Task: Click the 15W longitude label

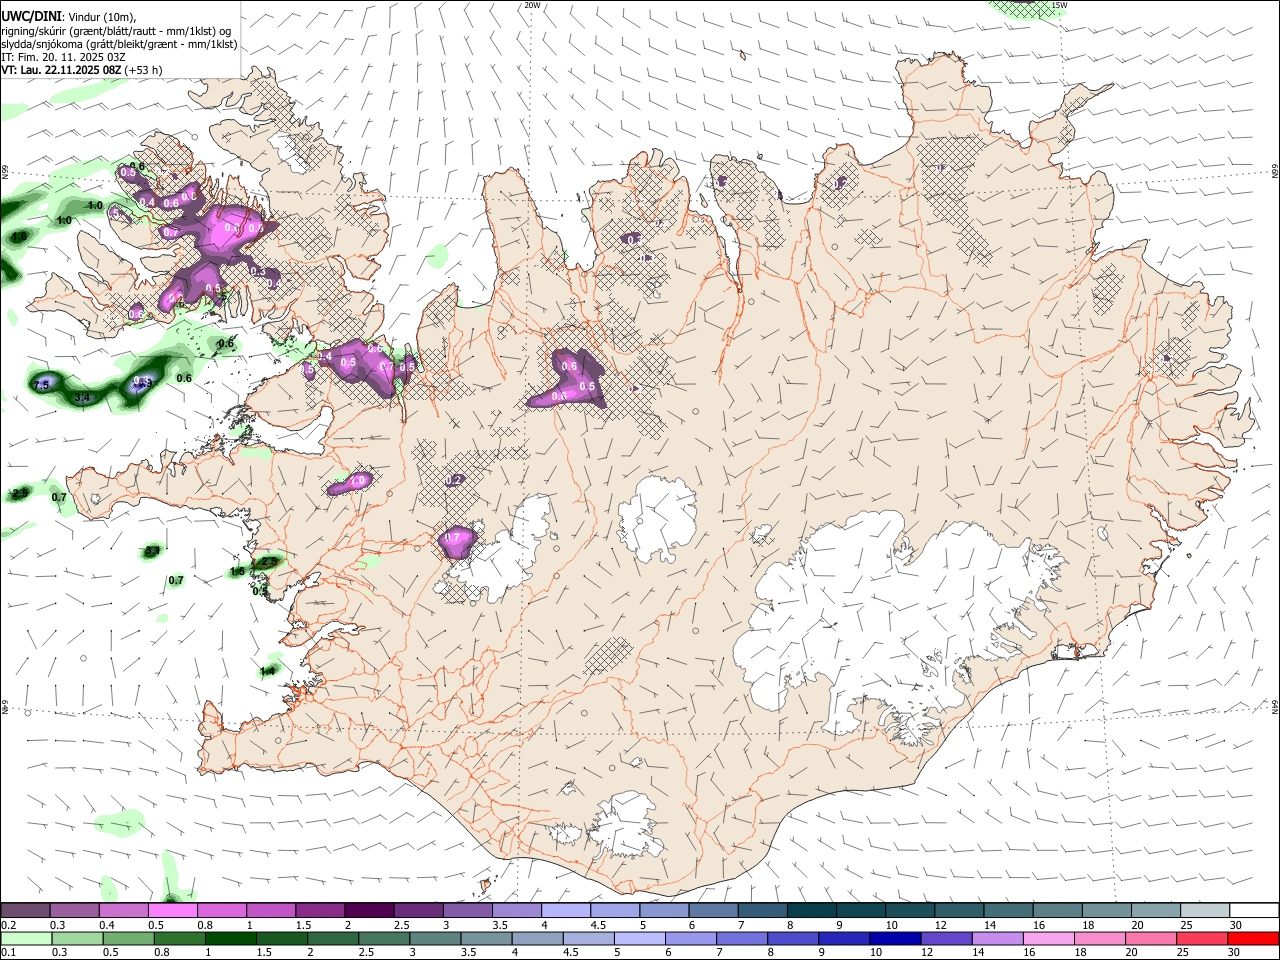Action: tap(1059, 5)
